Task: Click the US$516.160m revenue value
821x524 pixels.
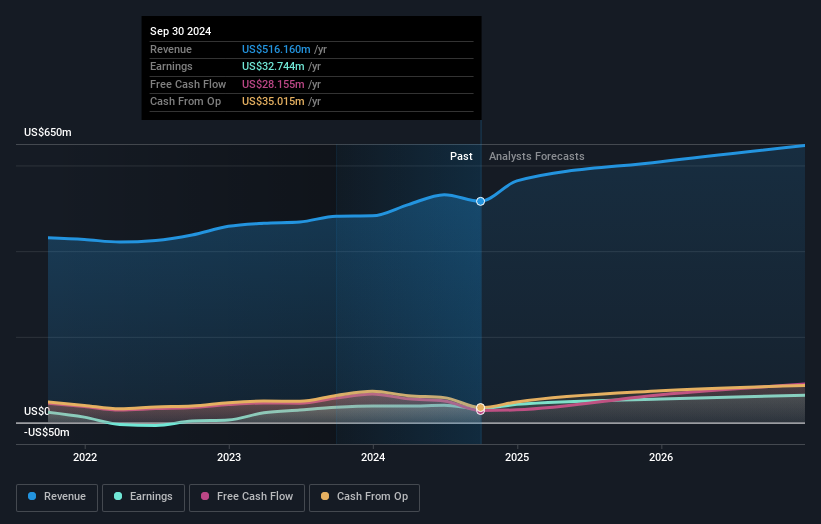Action: click(276, 49)
